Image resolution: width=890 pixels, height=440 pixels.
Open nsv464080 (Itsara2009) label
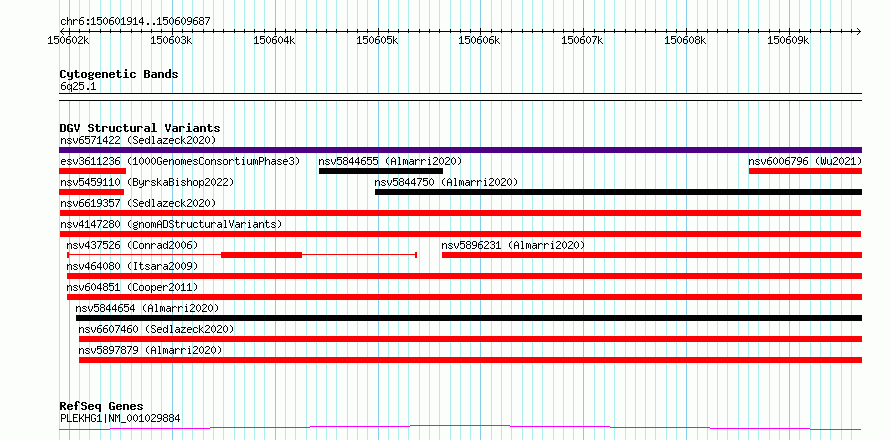pos(132,266)
